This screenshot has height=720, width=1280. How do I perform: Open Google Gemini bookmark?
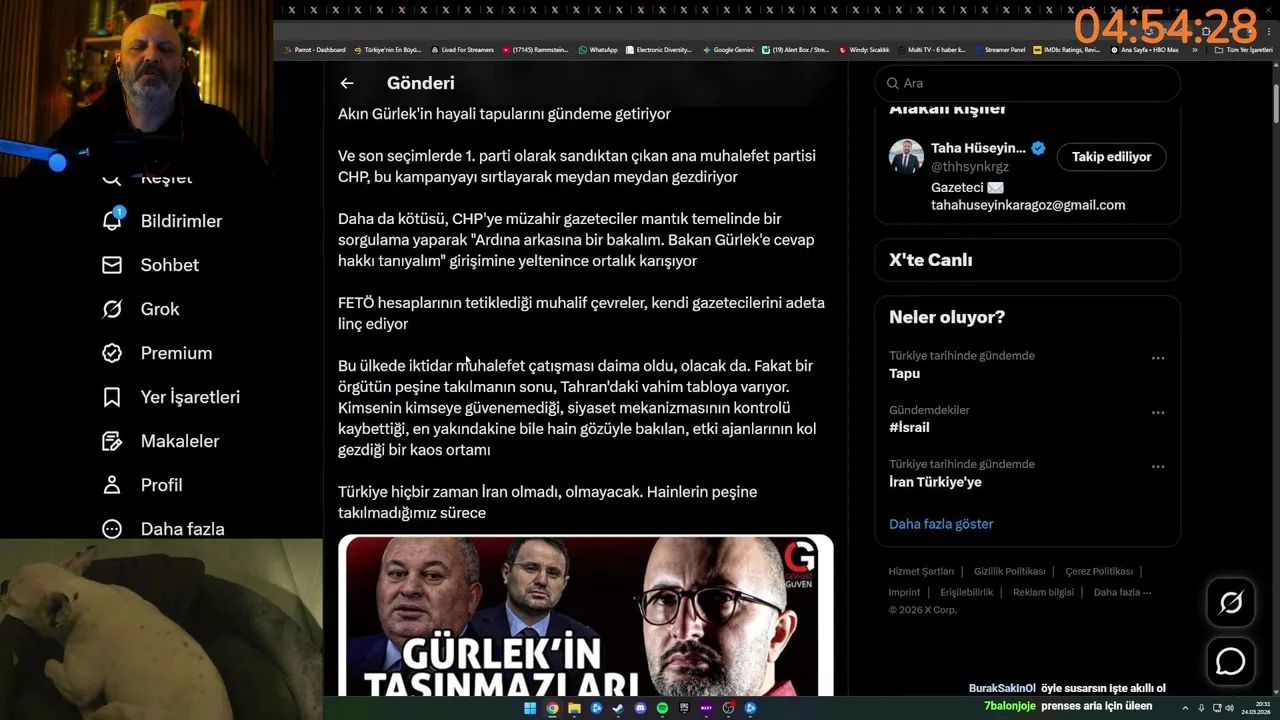[x=728, y=49]
